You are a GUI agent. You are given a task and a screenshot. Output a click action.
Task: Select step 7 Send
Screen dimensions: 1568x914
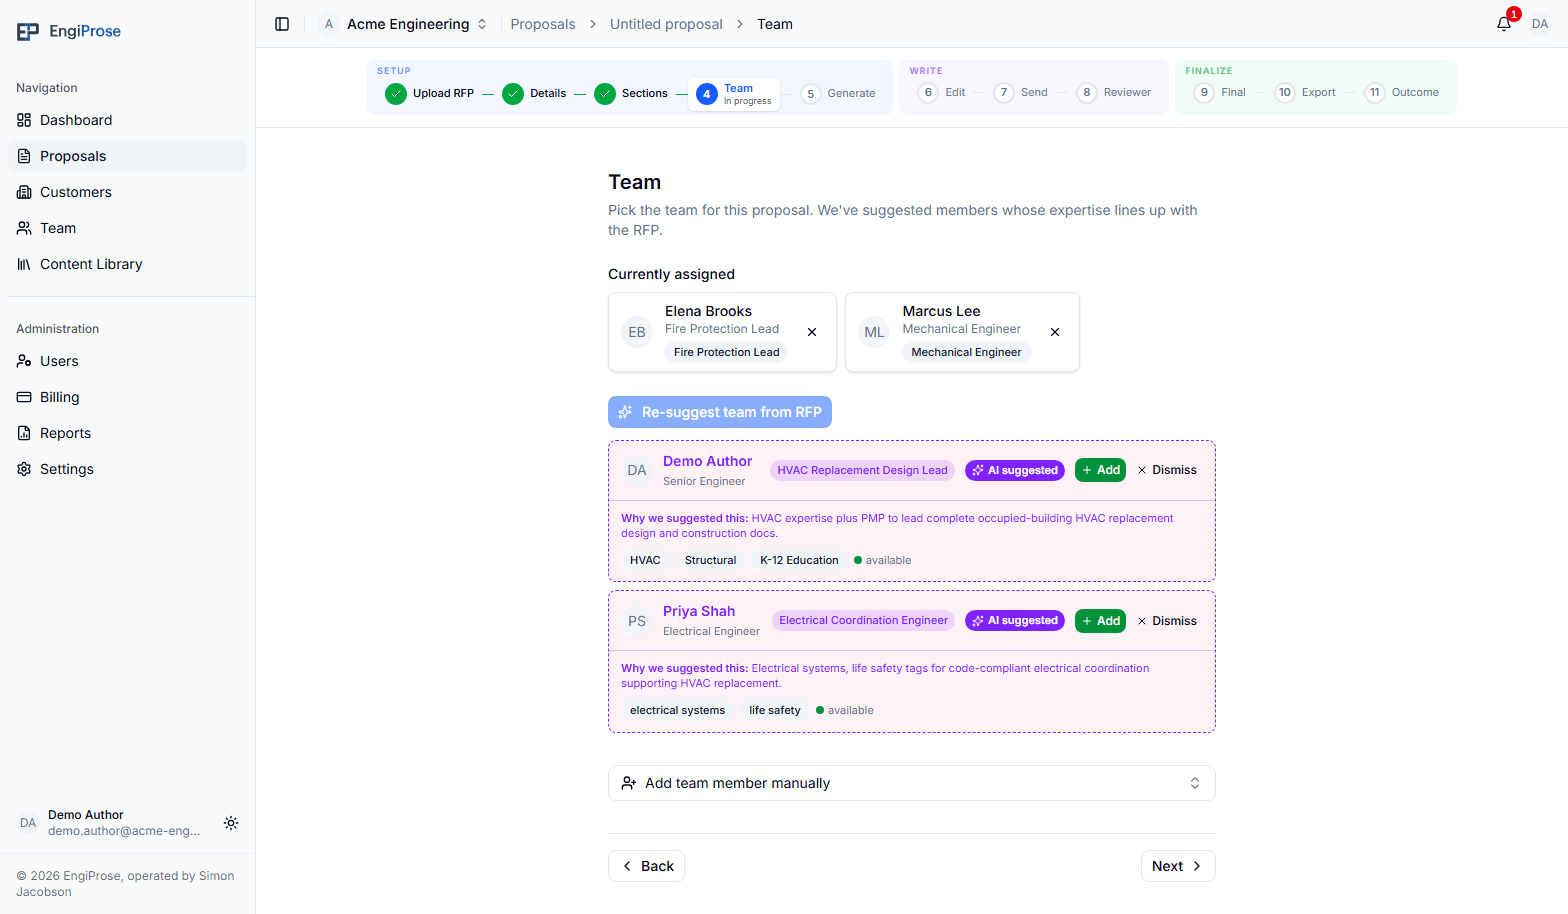[1021, 92]
